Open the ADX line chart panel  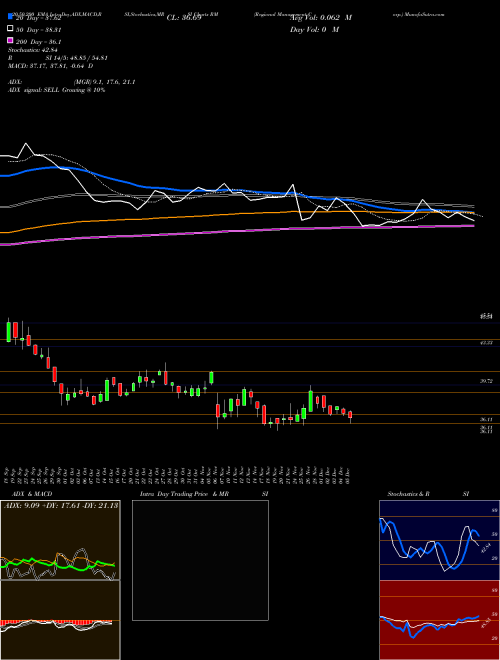[60, 540]
